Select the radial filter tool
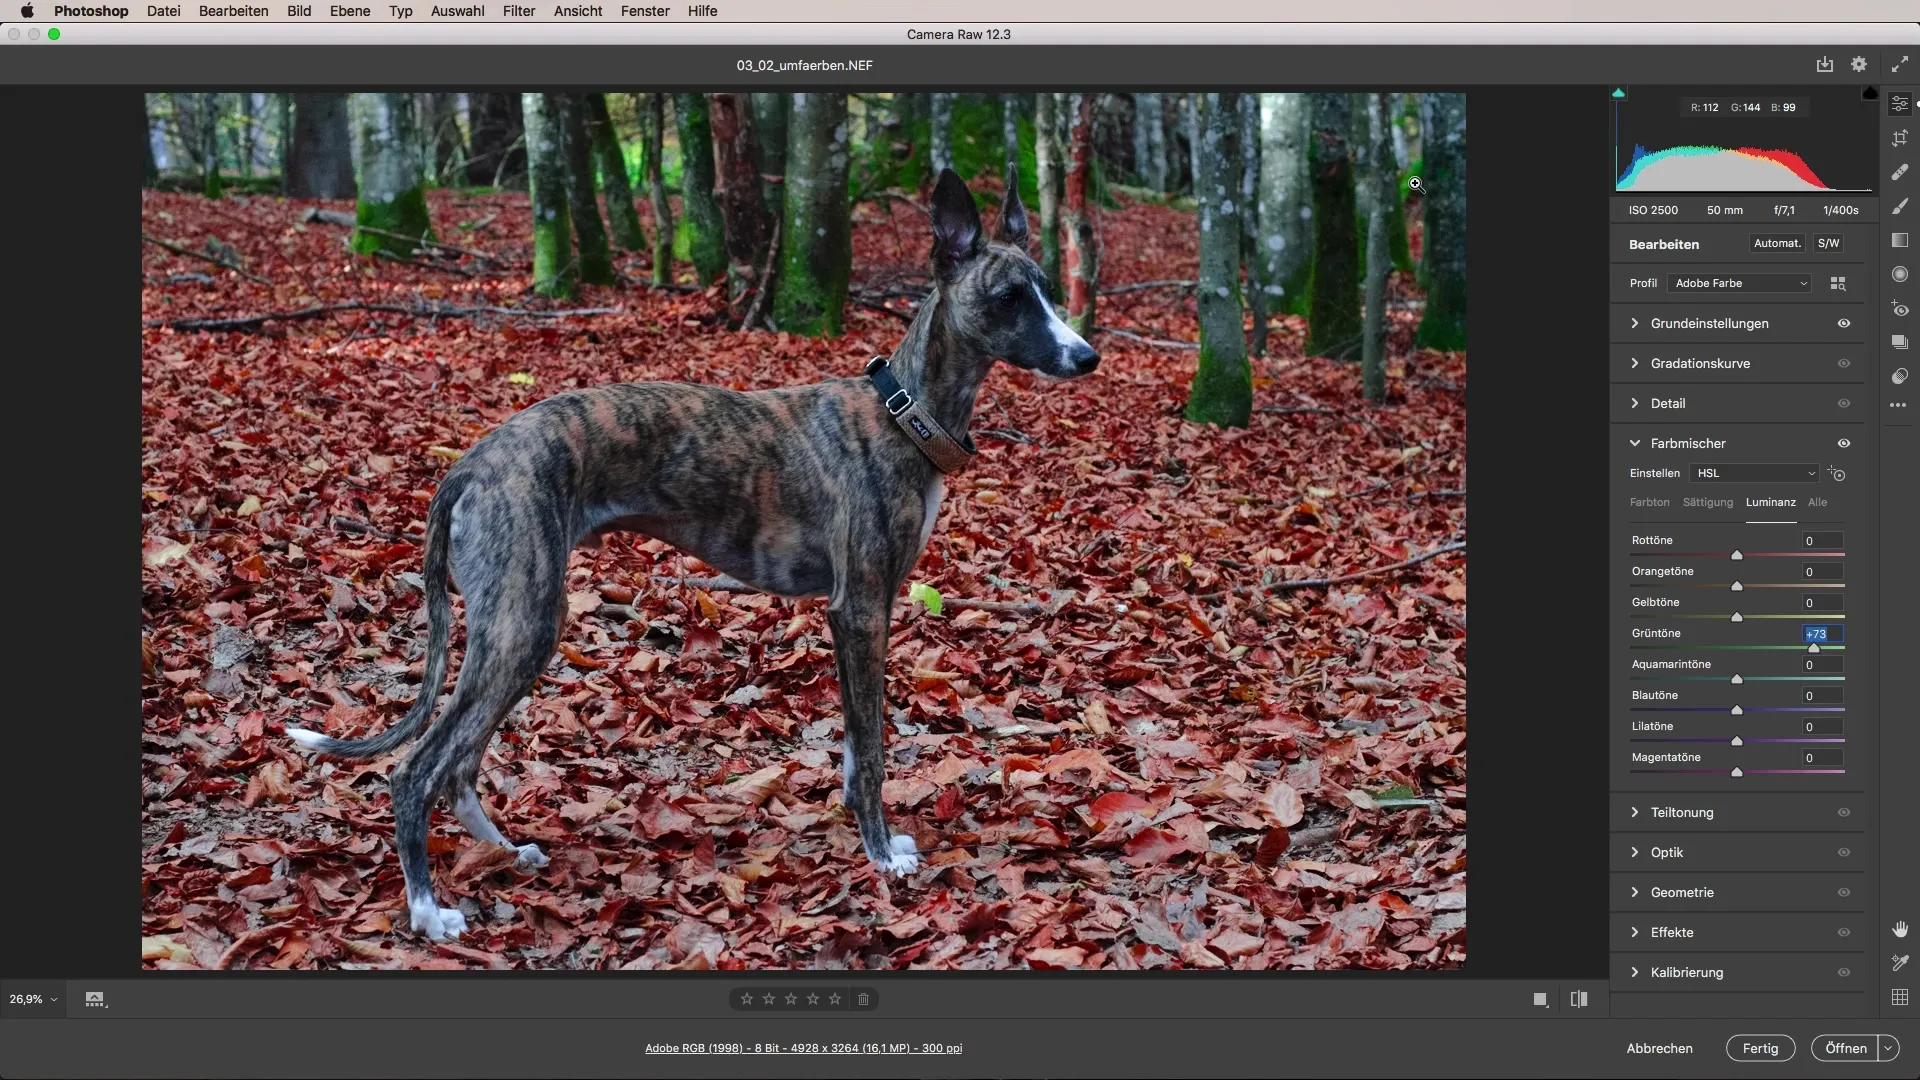Viewport: 1920px width, 1080px height. (1900, 274)
